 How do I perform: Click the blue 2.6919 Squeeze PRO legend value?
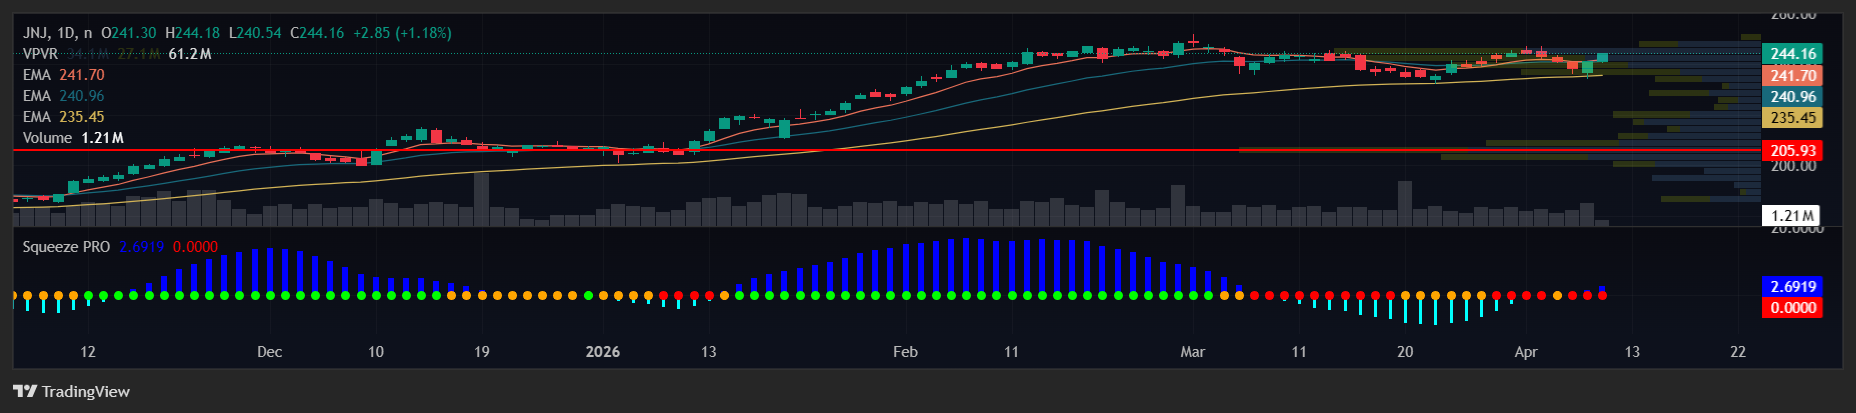141,247
